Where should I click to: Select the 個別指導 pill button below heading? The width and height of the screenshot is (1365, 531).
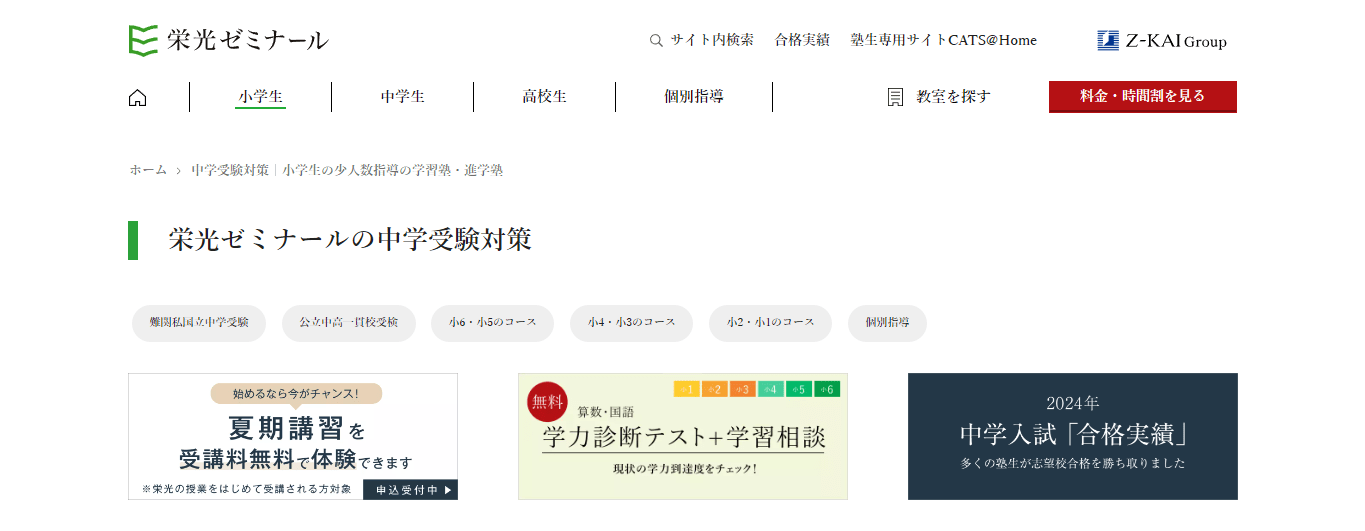tap(887, 323)
